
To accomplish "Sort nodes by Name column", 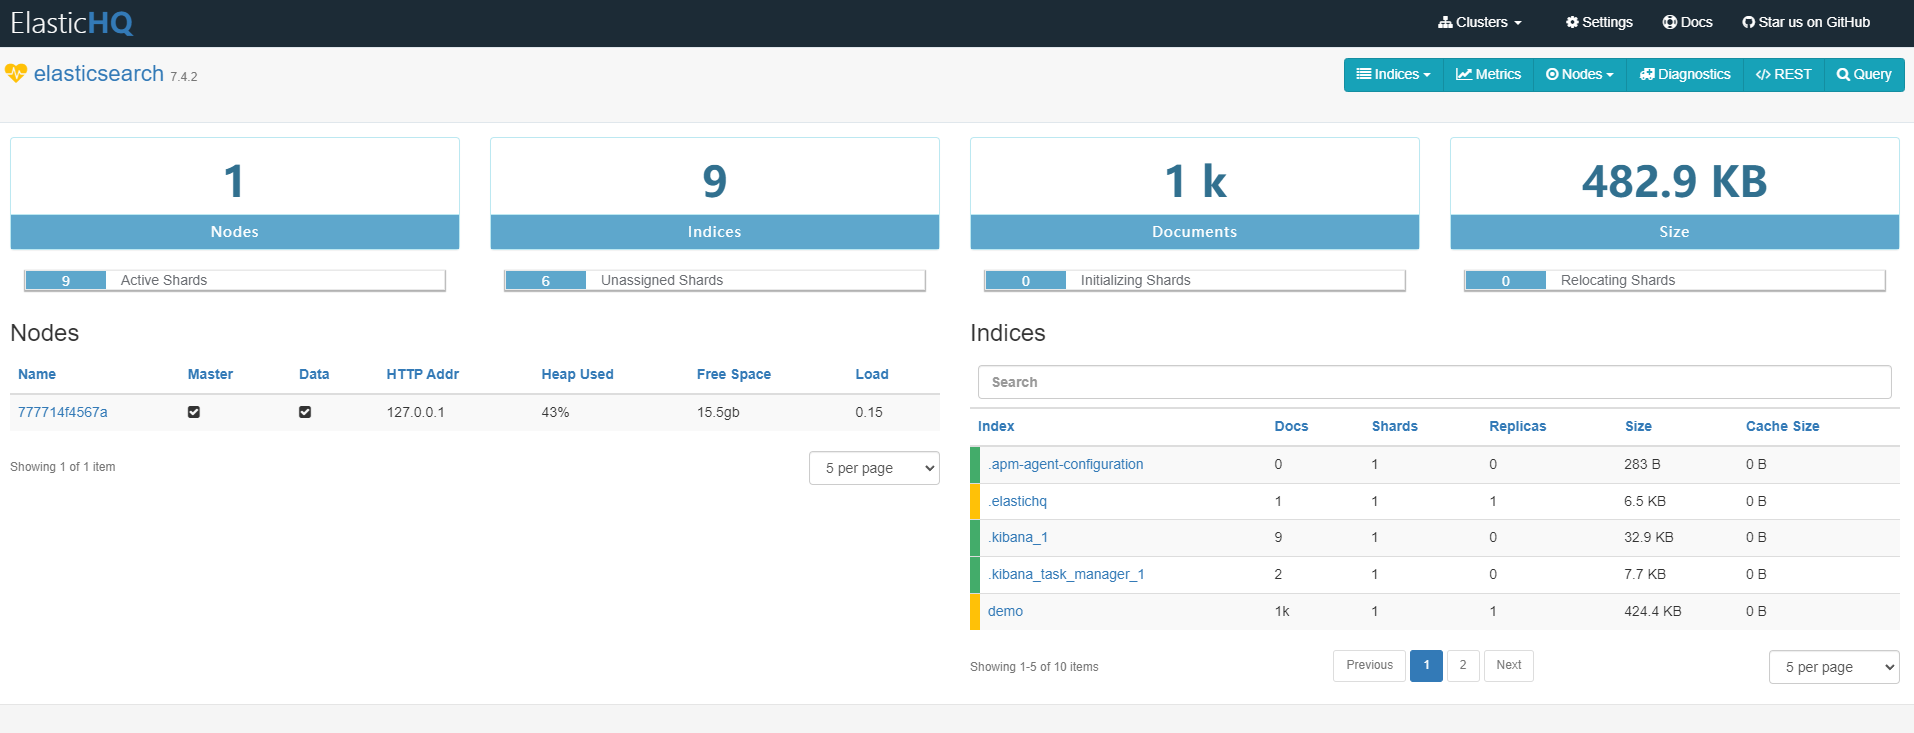I will coord(37,374).
